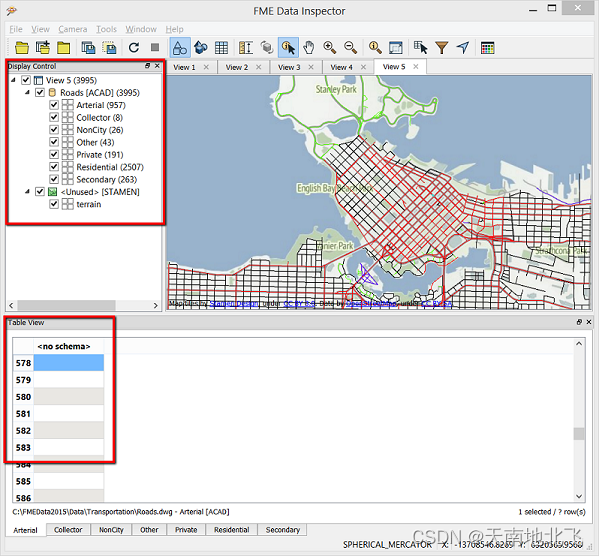Uncheck the Arterial layer checkbox
The image size is (599, 556).
click(x=54, y=105)
